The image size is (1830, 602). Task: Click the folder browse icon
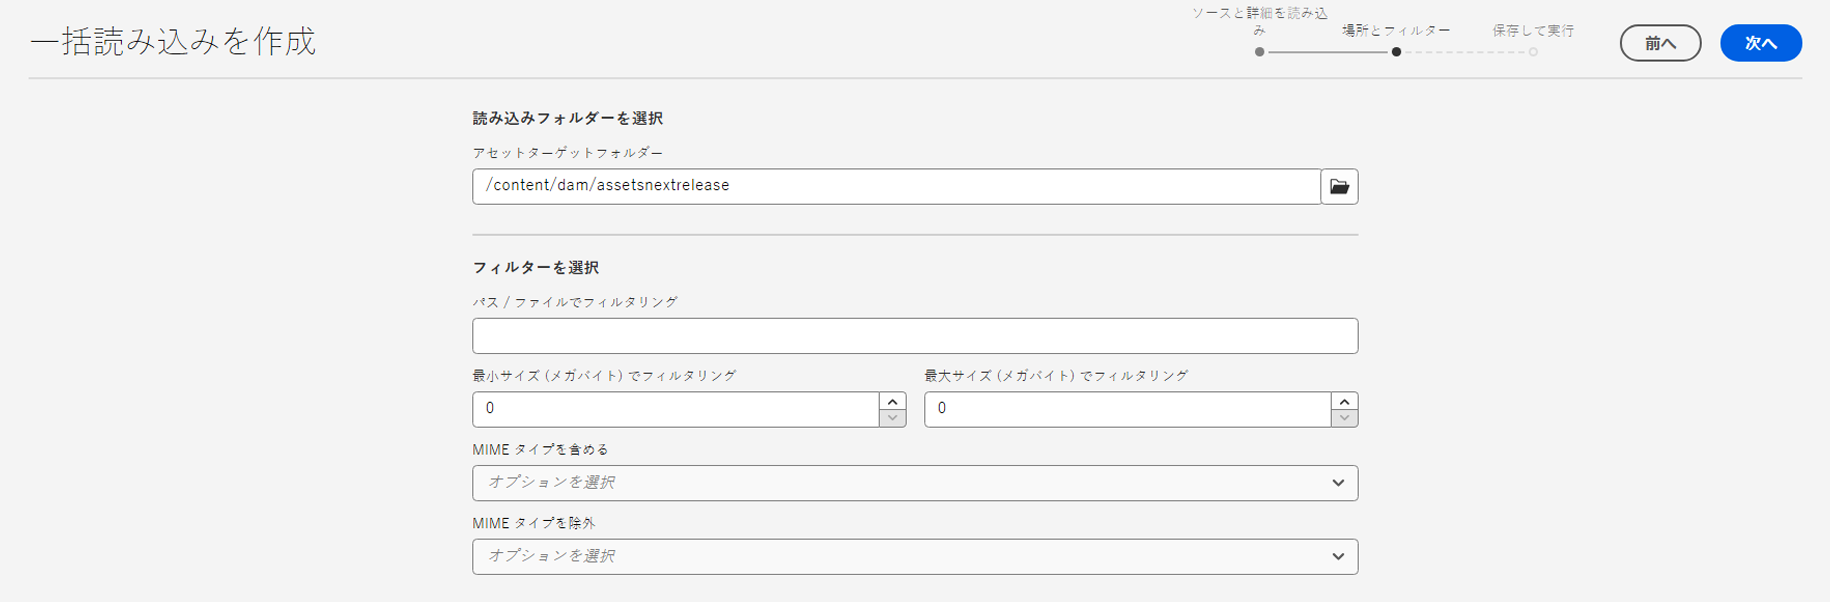tap(1339, 187)
